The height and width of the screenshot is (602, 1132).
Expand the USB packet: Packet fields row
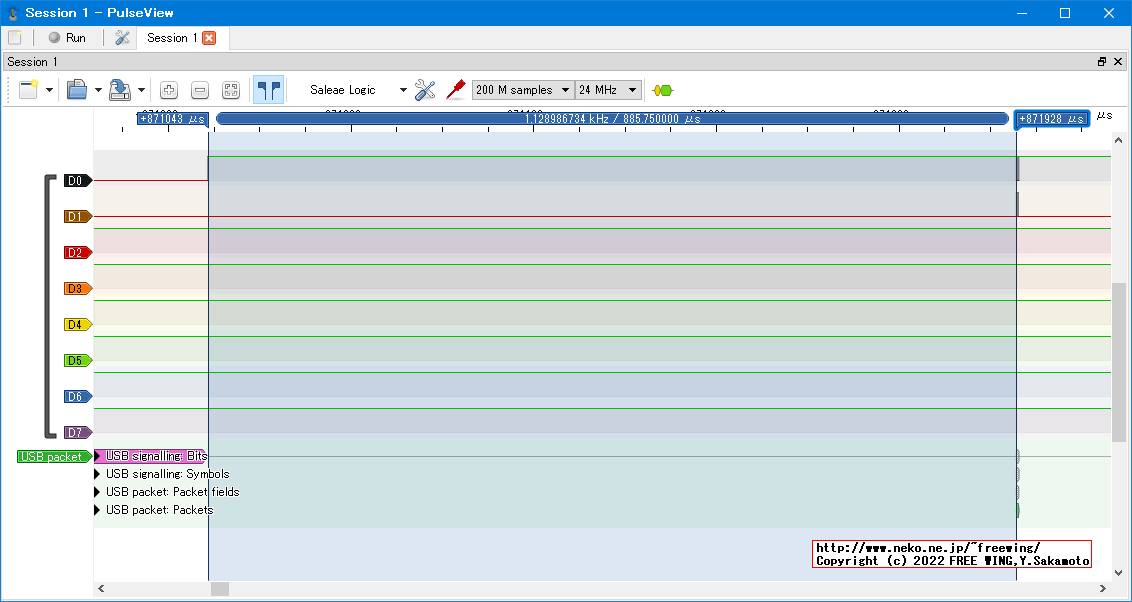(x=98, y=492)
